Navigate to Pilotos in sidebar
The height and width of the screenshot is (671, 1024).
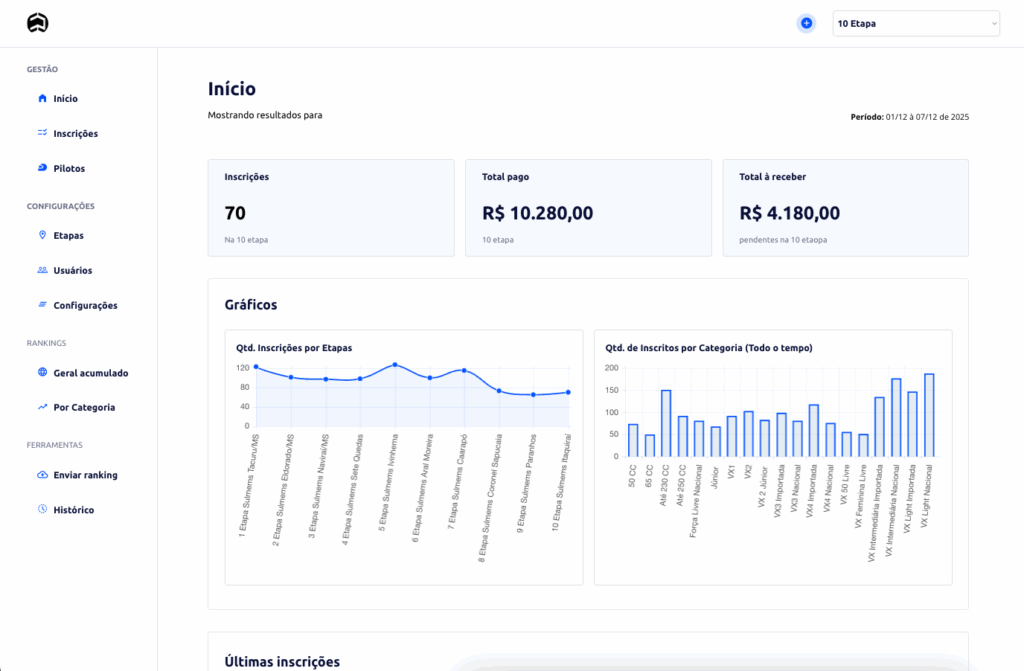pyautogui.click(x=69, y=168)
